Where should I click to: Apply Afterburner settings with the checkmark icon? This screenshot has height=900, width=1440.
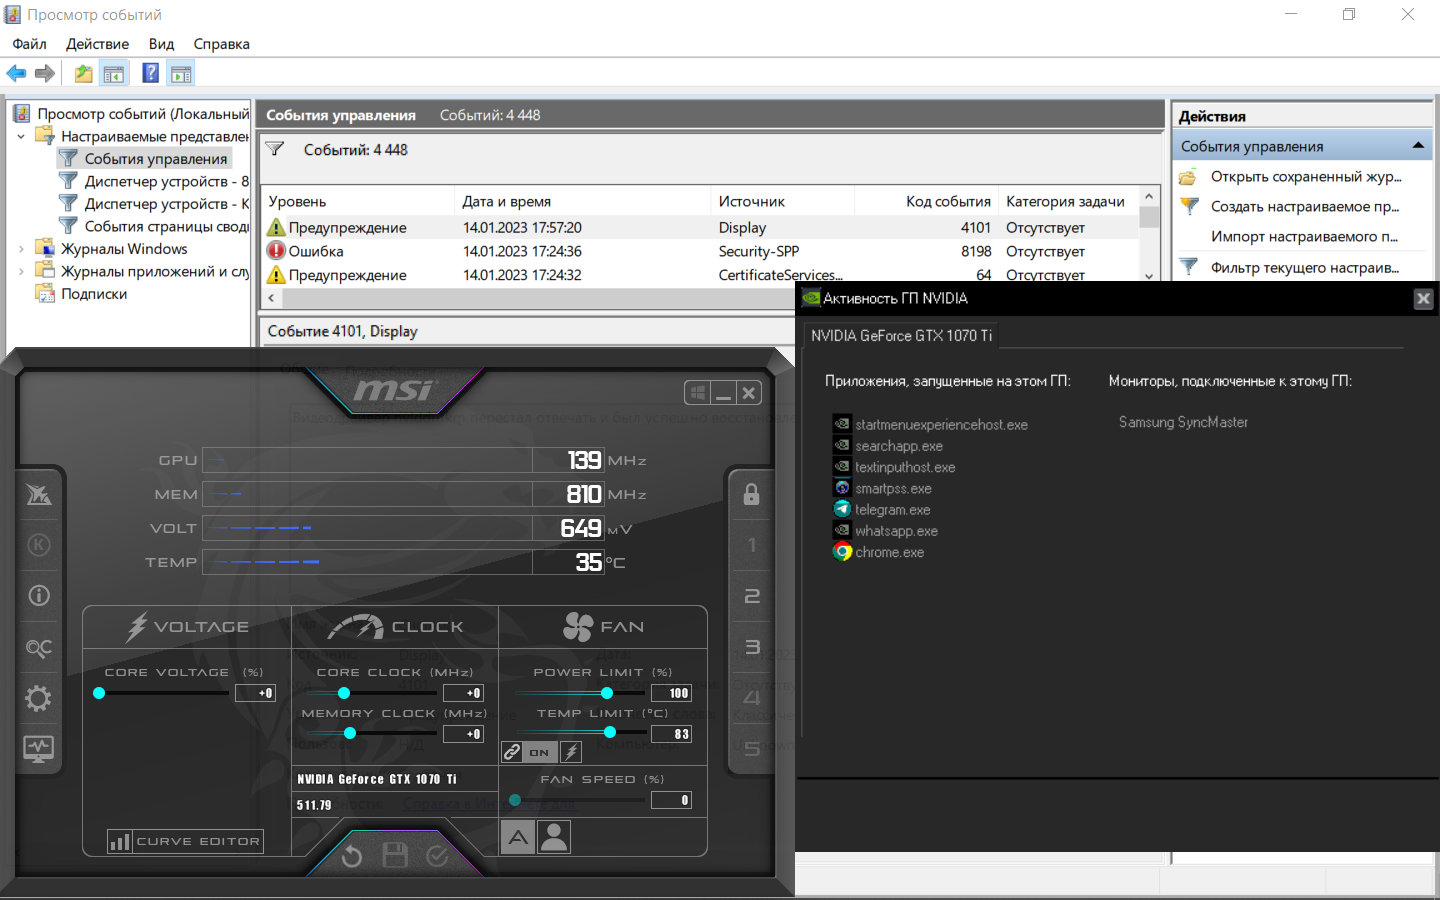[438, 856]
